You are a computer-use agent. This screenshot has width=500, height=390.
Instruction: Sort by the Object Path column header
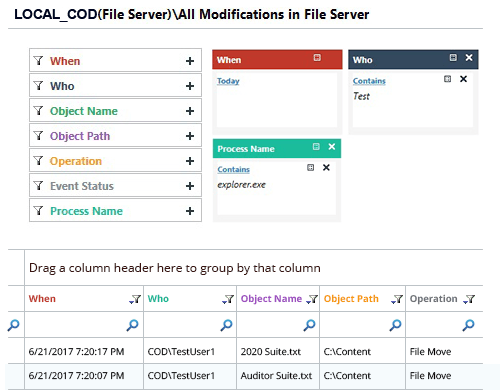click(351, 299)
